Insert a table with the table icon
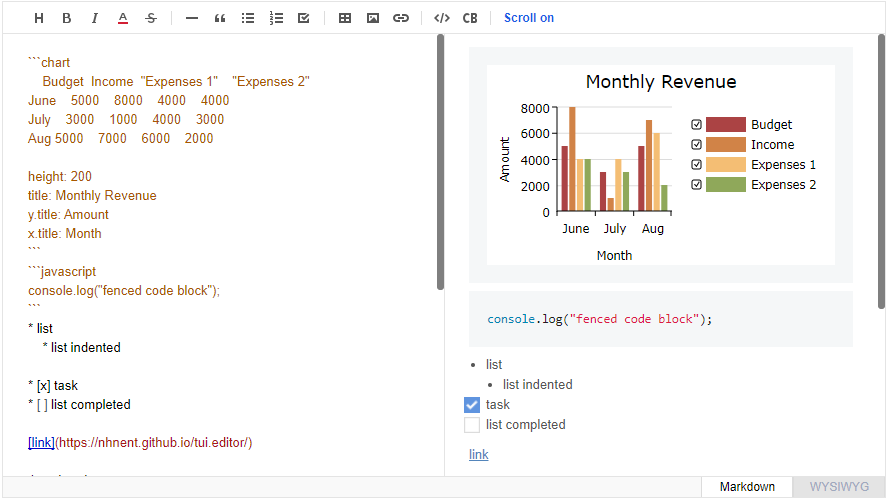888x500 pixels. (x=345, y=18)
